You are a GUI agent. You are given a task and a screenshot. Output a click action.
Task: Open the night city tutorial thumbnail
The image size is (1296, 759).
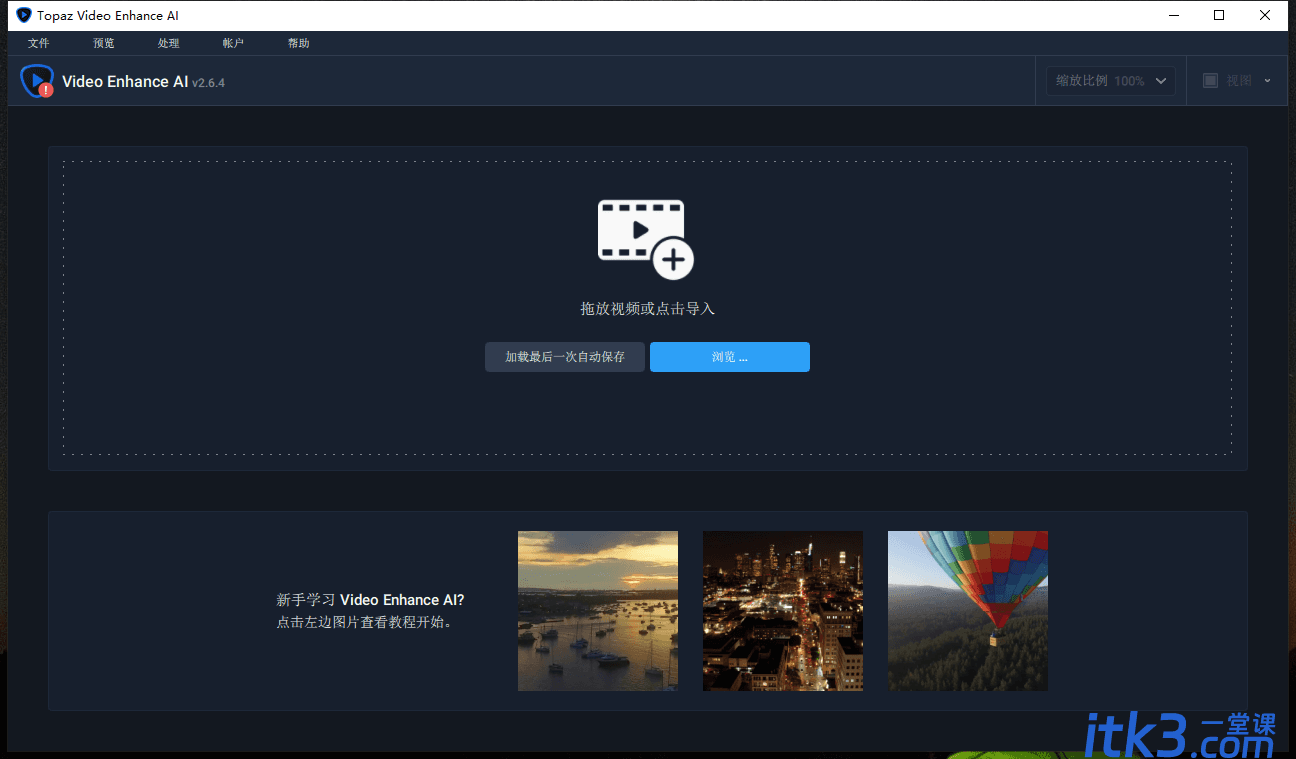[783, 611]
